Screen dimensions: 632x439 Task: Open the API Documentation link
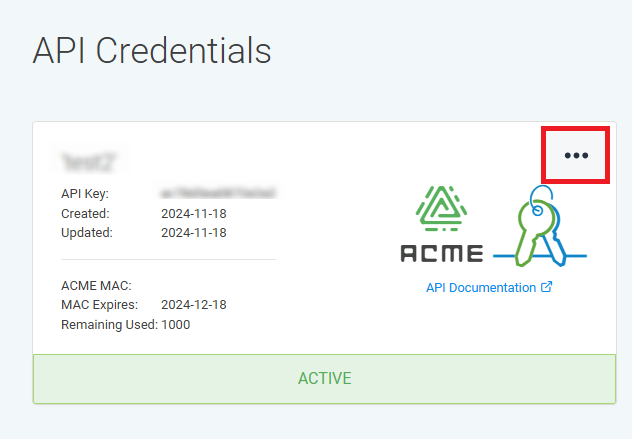click(x=480, y=288)
